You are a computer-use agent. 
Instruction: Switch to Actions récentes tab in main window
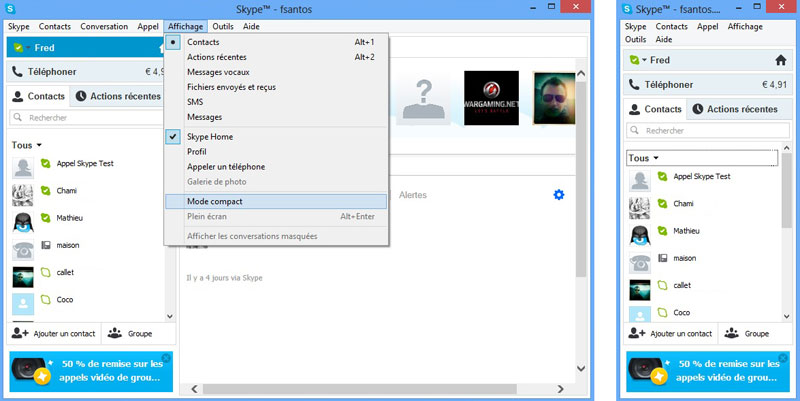[x=118, y=96]
